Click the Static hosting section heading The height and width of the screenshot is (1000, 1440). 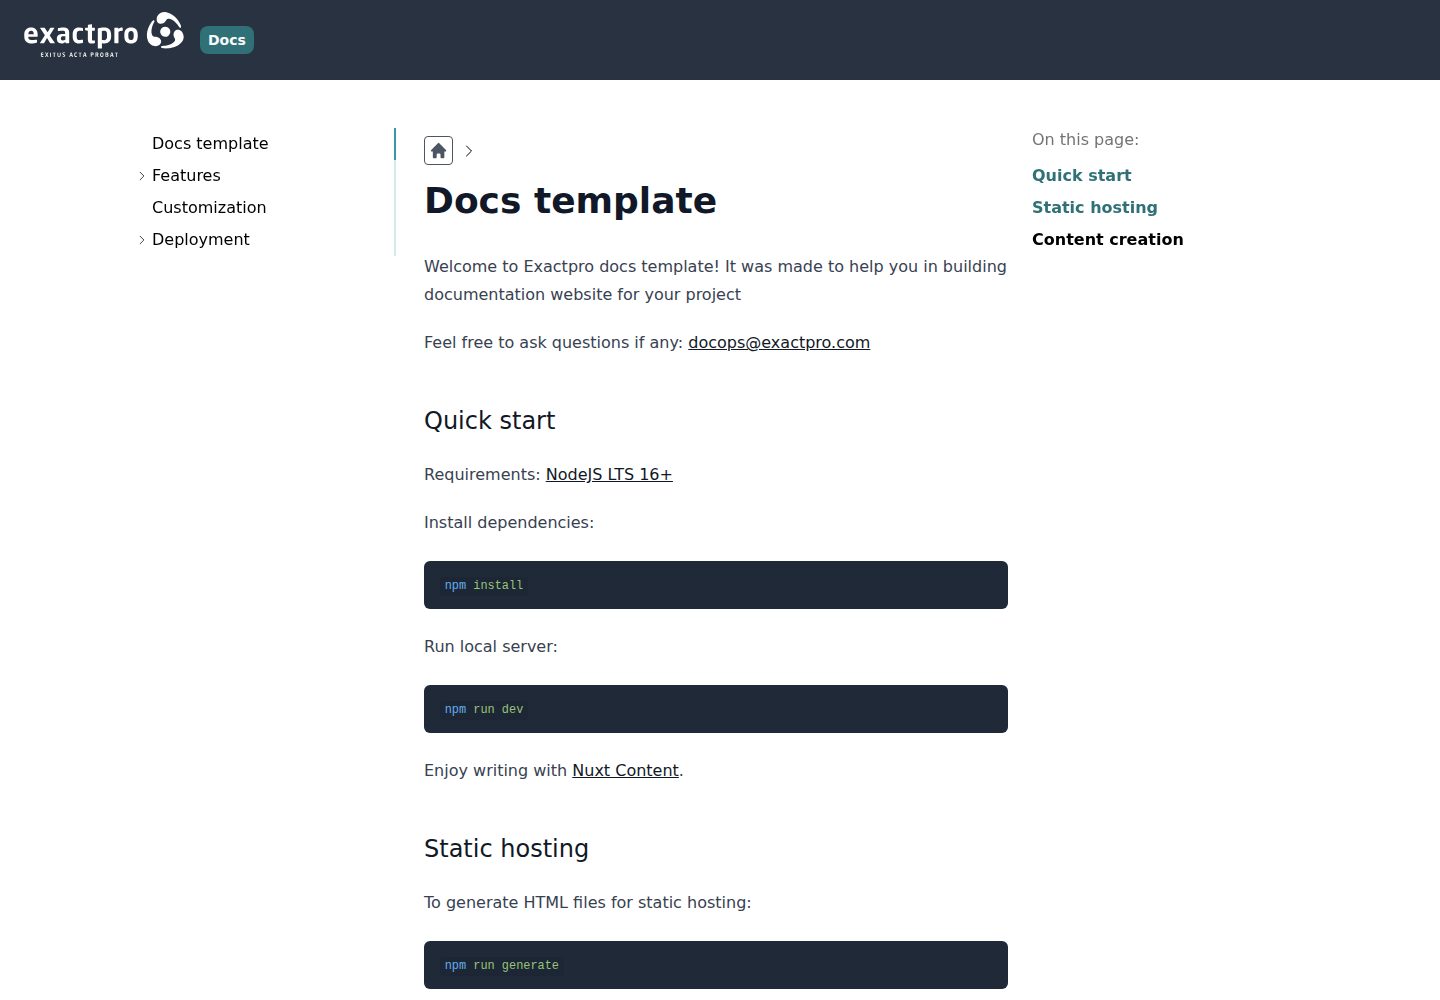click(x=506, y=848)
